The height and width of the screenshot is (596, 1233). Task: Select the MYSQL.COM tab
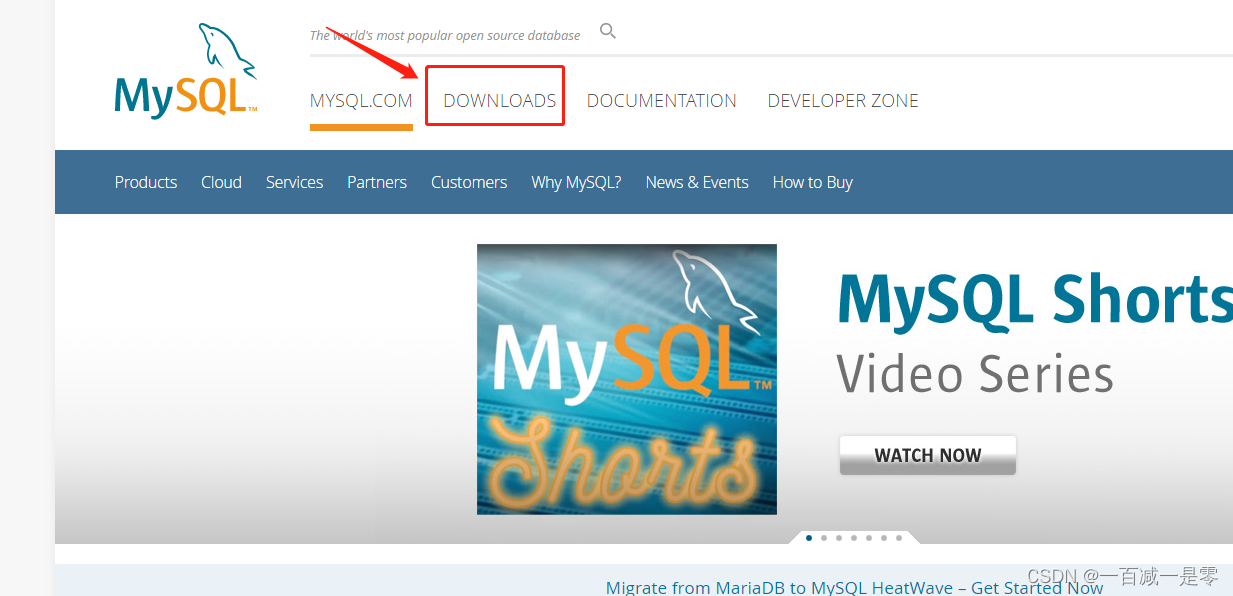(x=361, y=101)
